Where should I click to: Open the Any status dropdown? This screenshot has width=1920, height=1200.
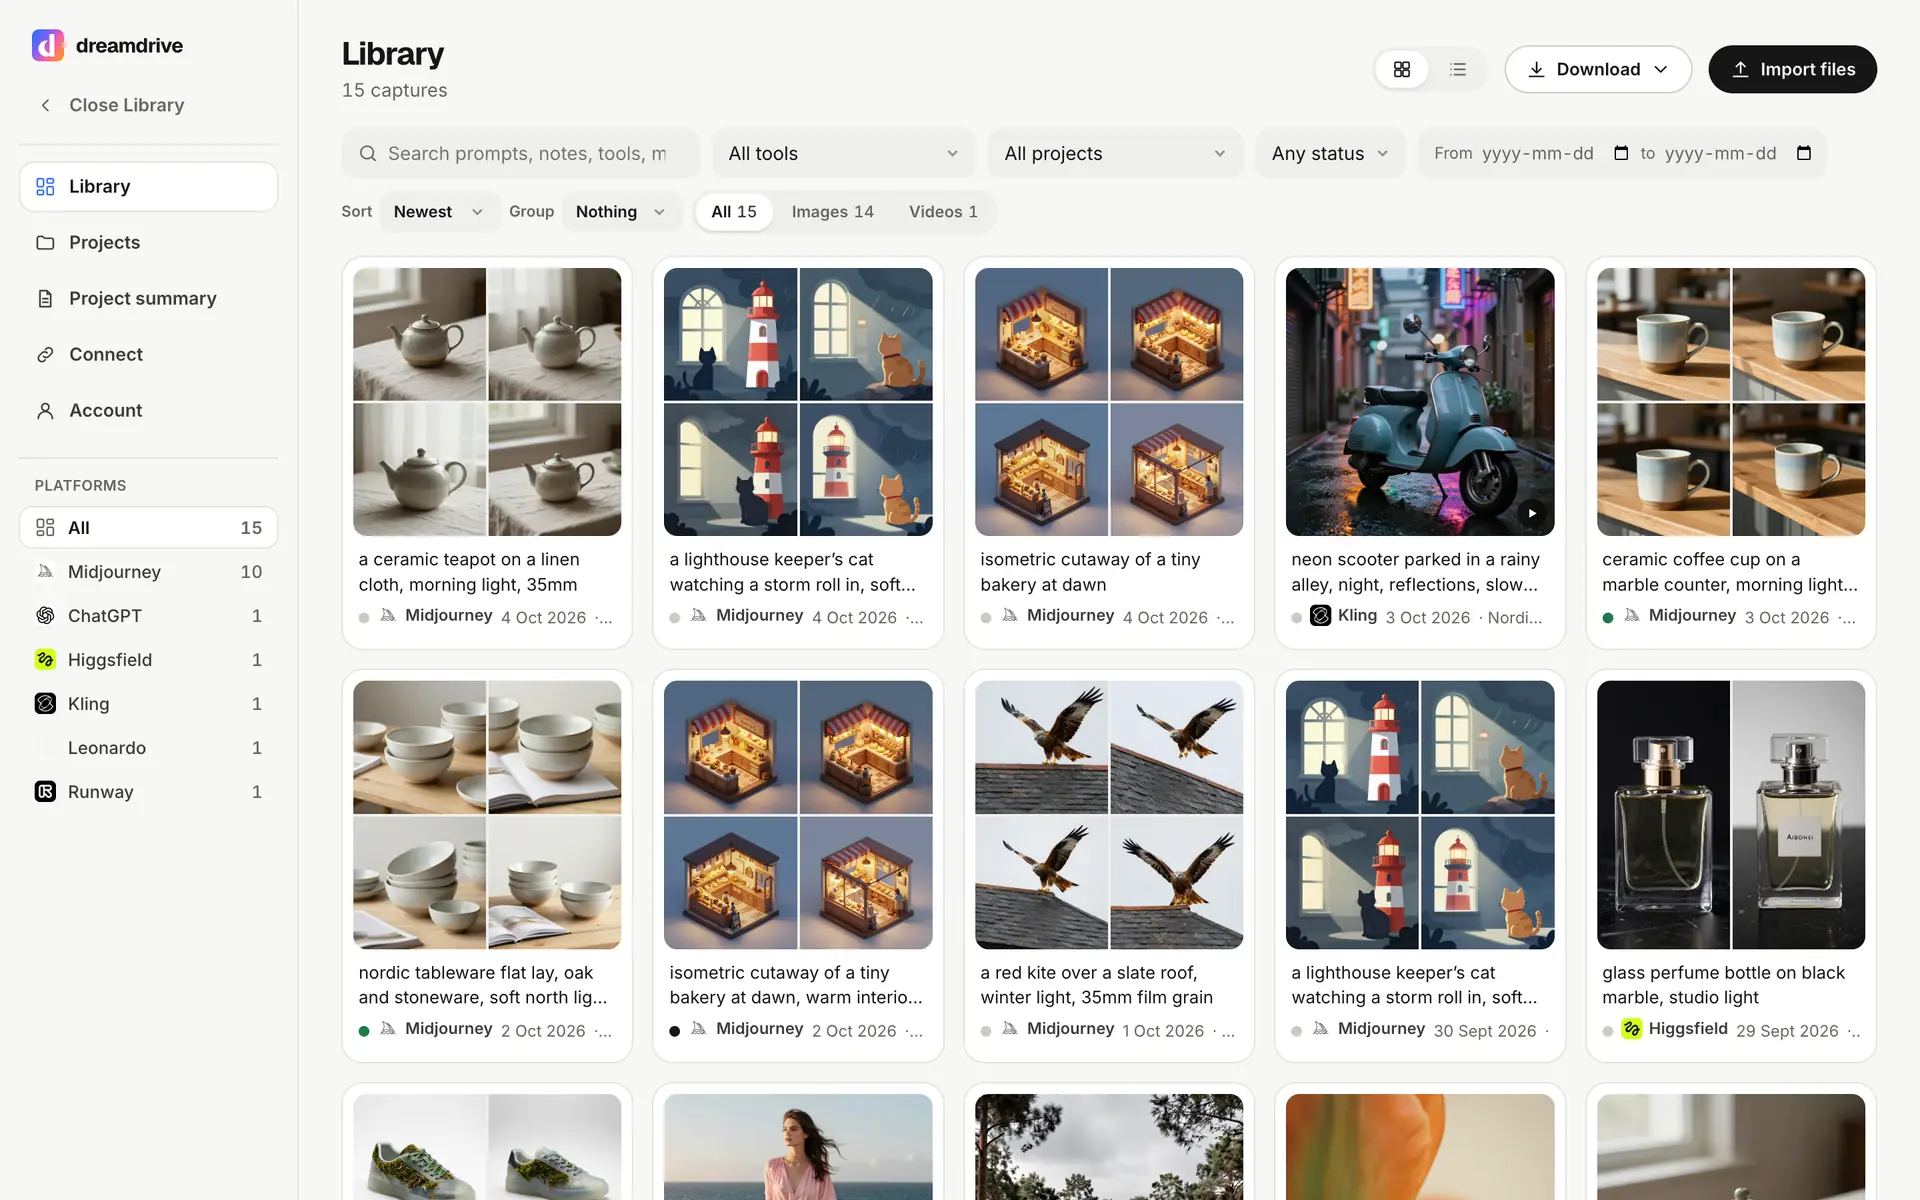point(1330,153)
